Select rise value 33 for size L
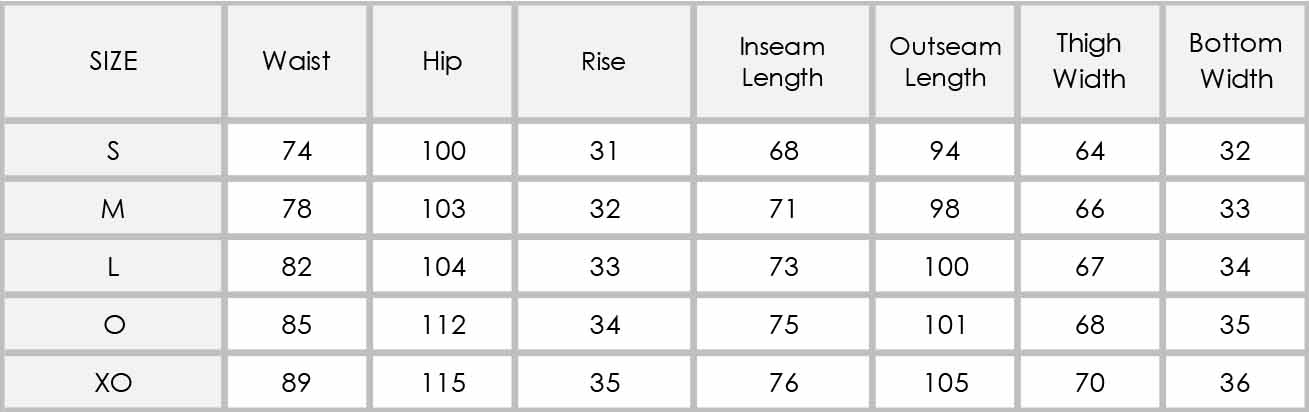 click(x=603, y=267)
